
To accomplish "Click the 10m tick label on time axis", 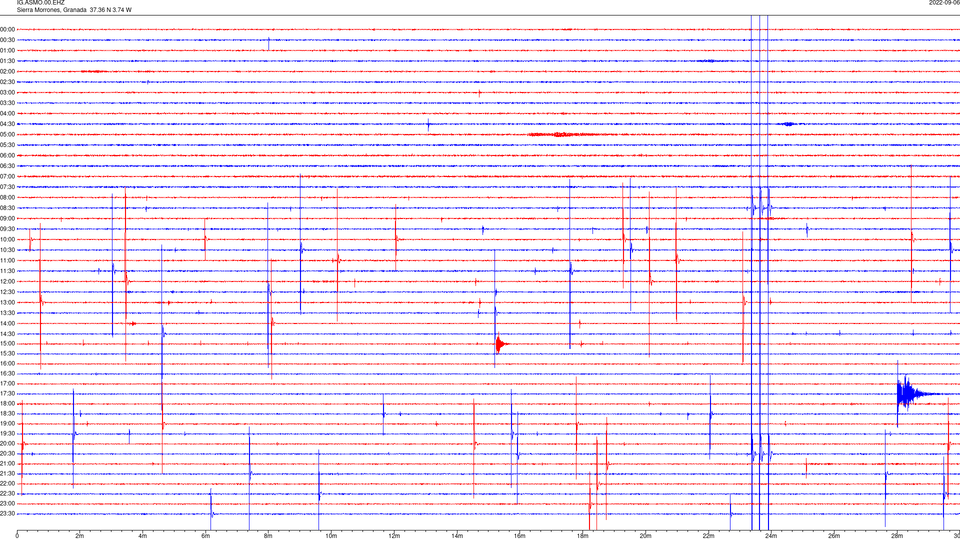I will click(x=331, y=536).
